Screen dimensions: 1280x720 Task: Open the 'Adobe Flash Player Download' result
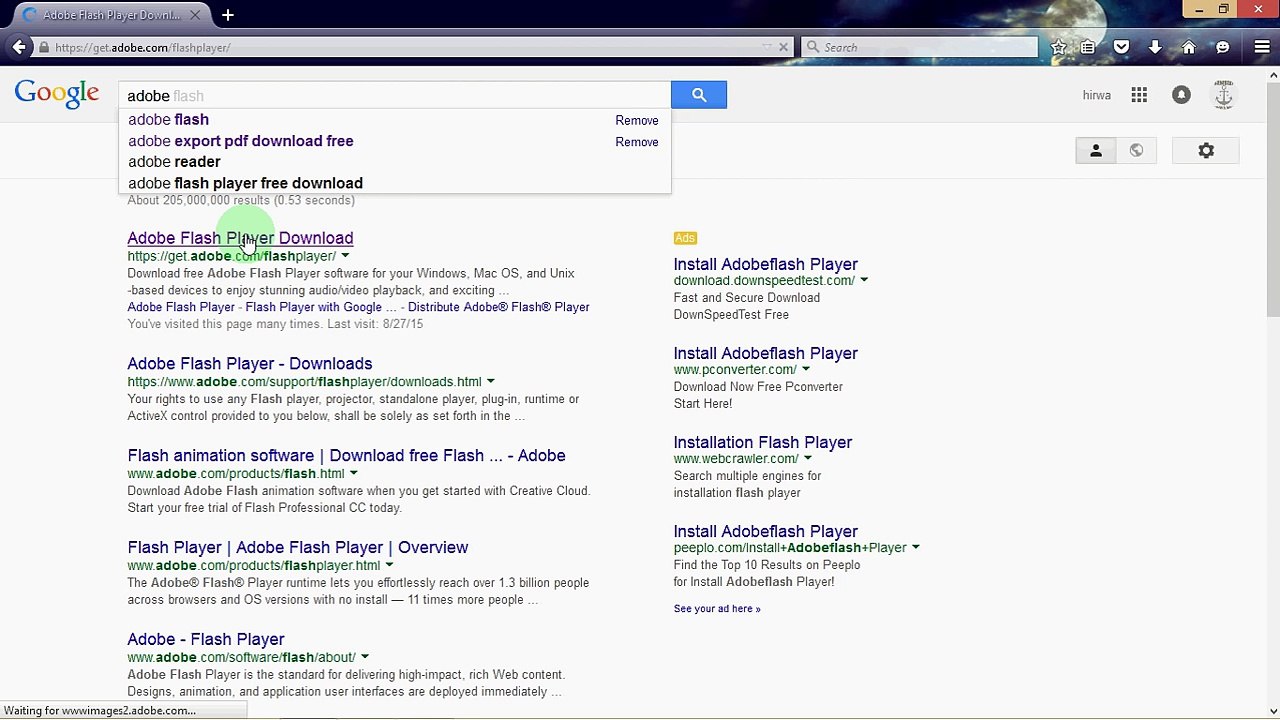pos(240,238)
